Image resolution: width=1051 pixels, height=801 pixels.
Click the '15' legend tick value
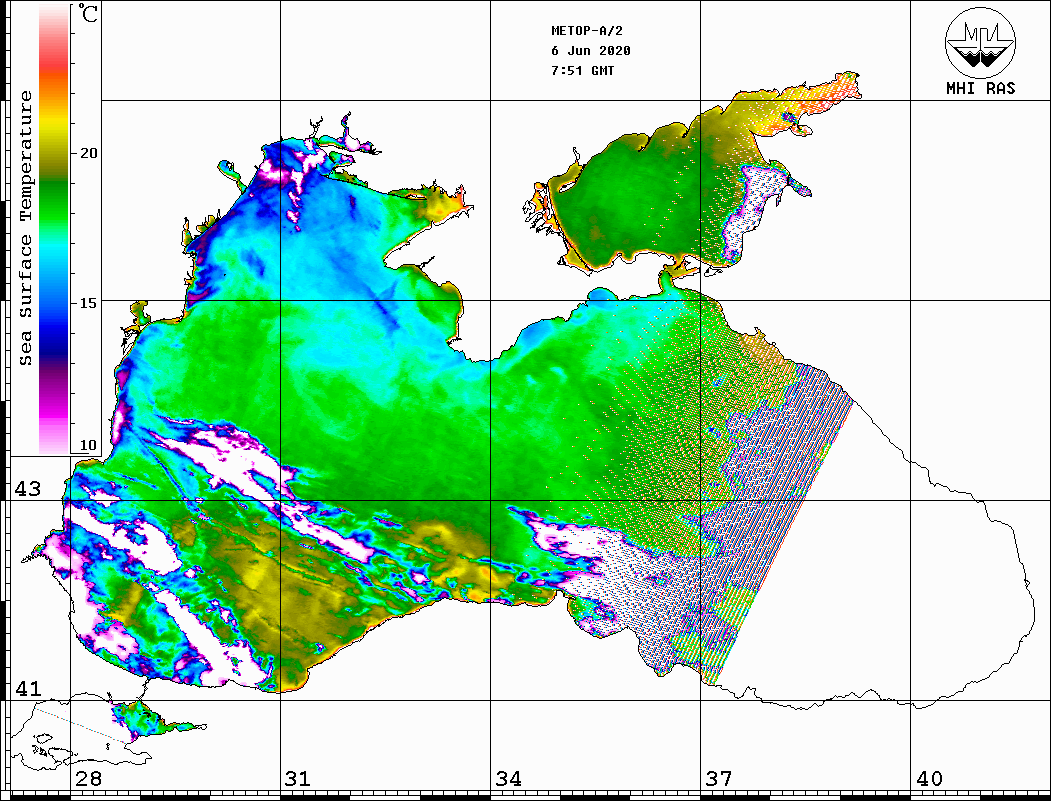pos(88,303)
